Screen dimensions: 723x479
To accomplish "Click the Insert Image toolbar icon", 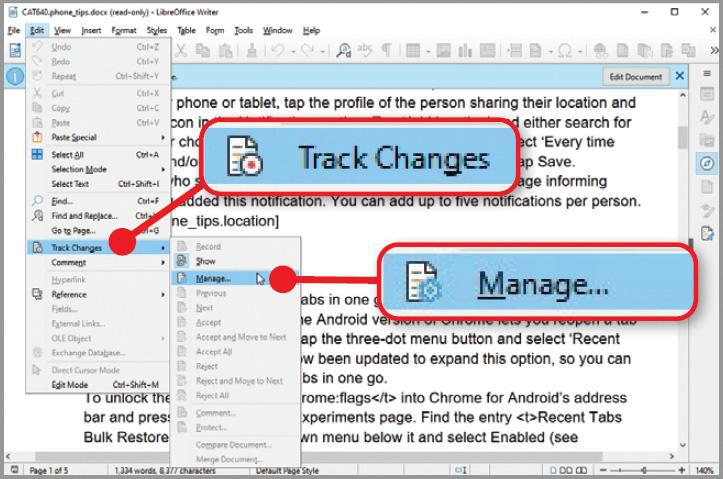I will [x=443, y=50].
